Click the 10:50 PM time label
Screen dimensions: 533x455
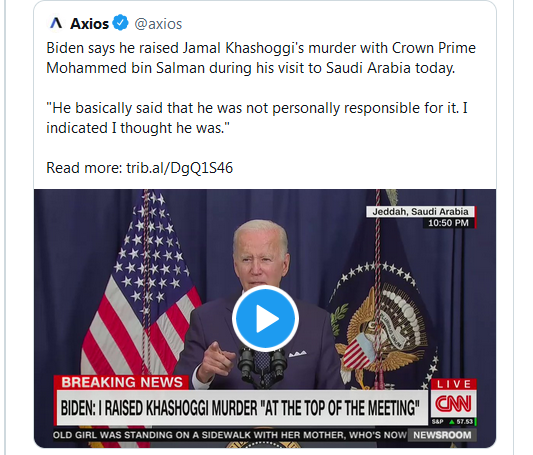point(448,223)
